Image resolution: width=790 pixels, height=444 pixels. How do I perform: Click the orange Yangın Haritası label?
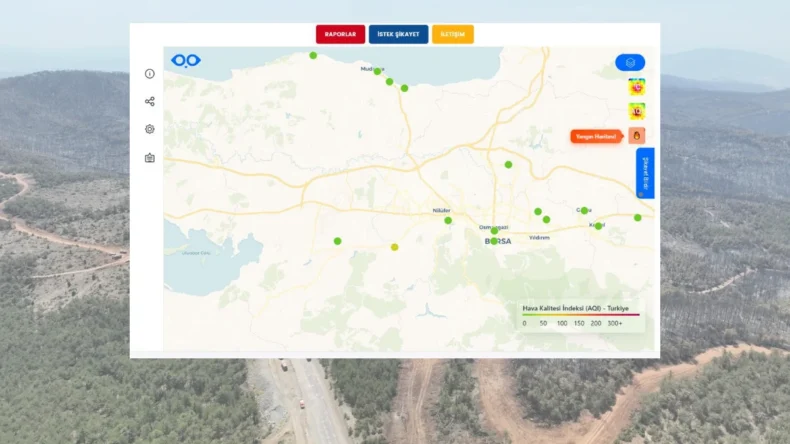[596, 136]
